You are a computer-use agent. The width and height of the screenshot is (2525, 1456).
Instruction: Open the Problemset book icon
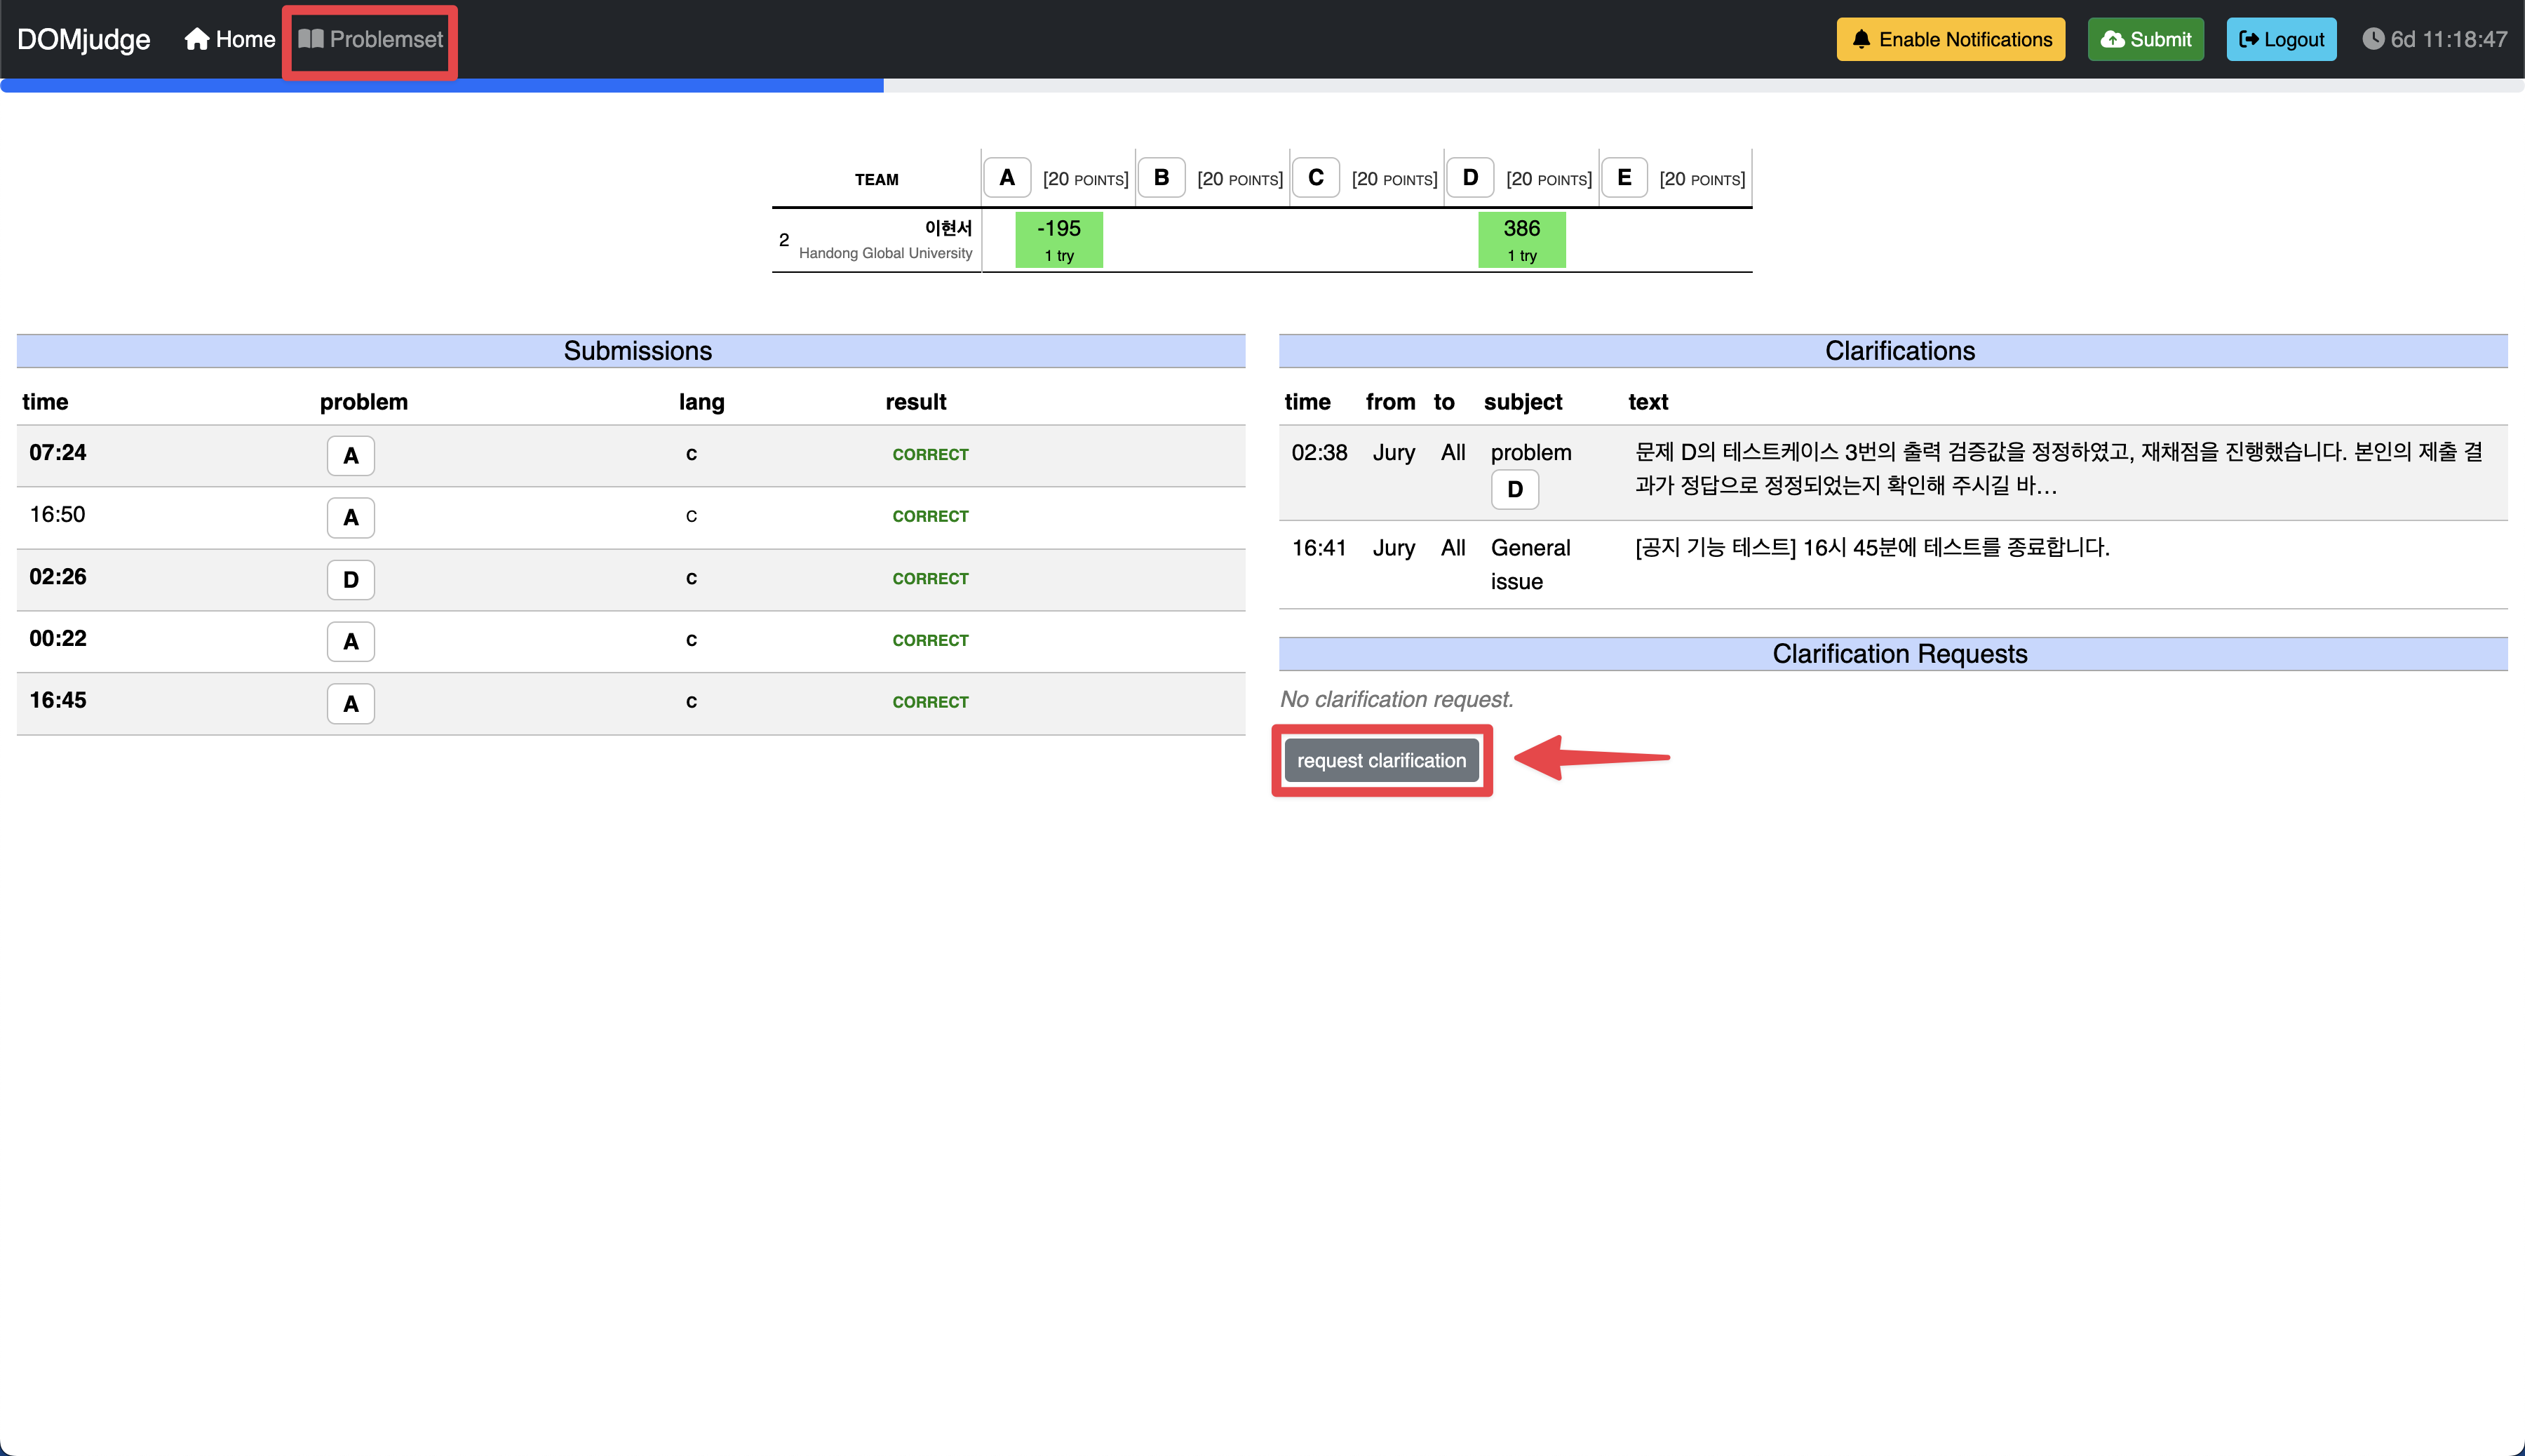[311, 39]
